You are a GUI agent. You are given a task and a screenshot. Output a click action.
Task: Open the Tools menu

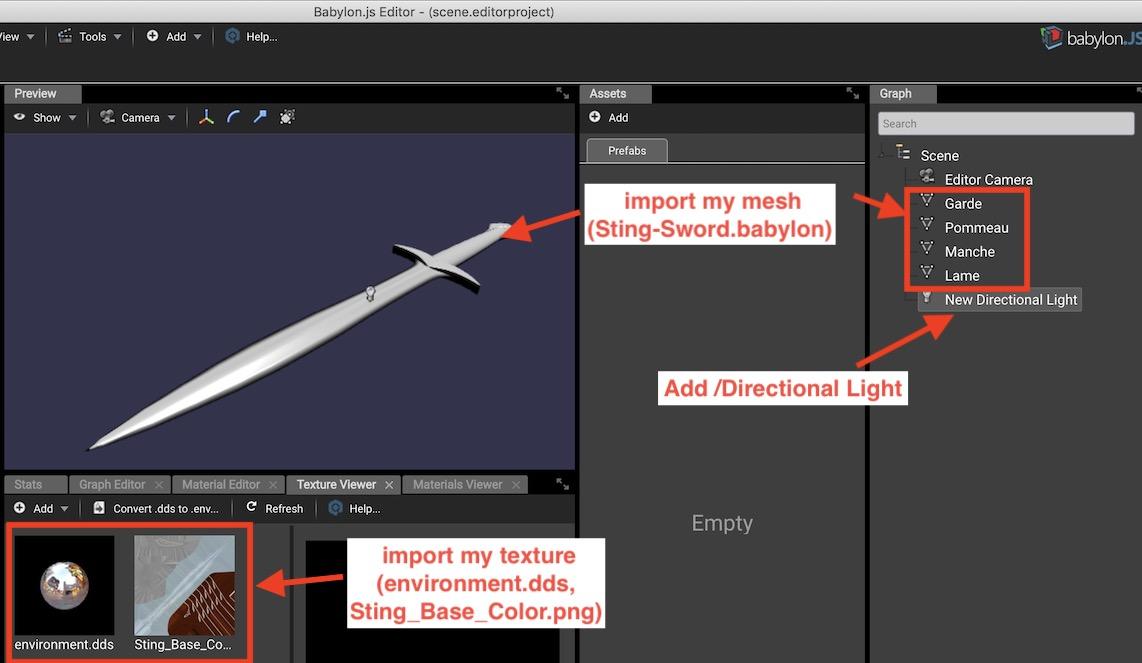click(90, 36)
